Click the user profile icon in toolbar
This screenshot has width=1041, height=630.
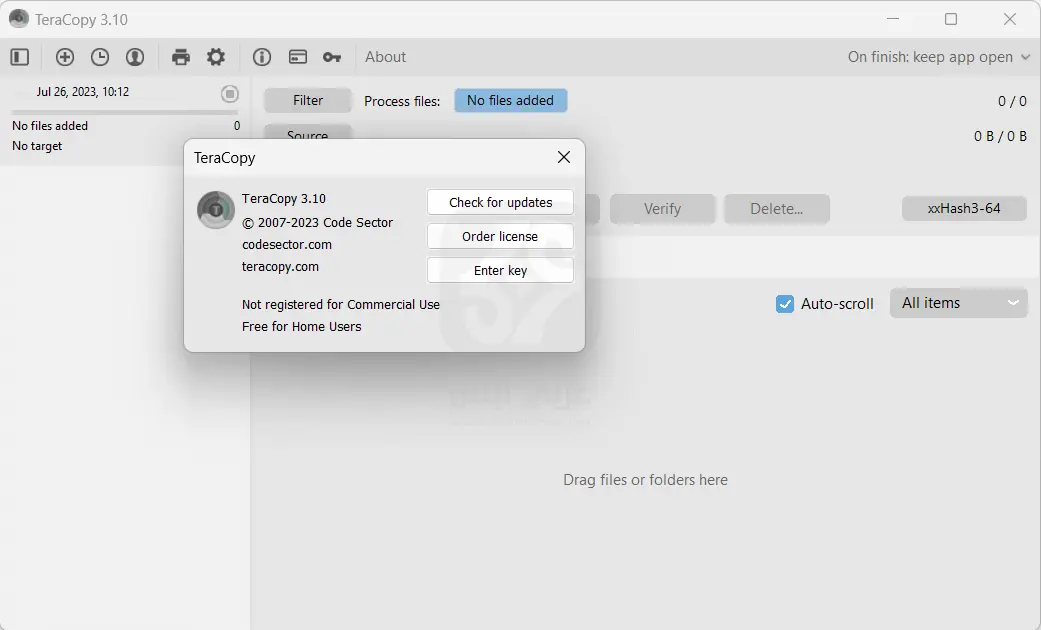point(135,57)
